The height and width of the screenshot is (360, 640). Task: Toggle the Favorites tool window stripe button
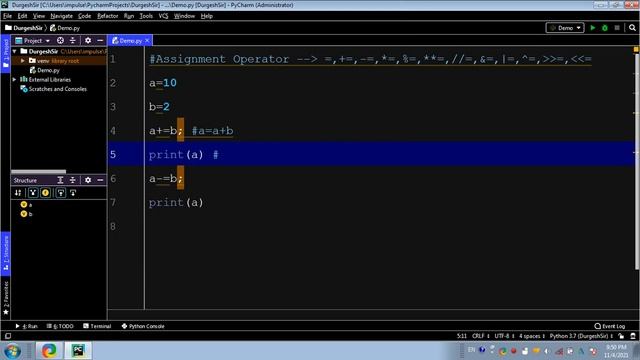(x=6, y=298)
